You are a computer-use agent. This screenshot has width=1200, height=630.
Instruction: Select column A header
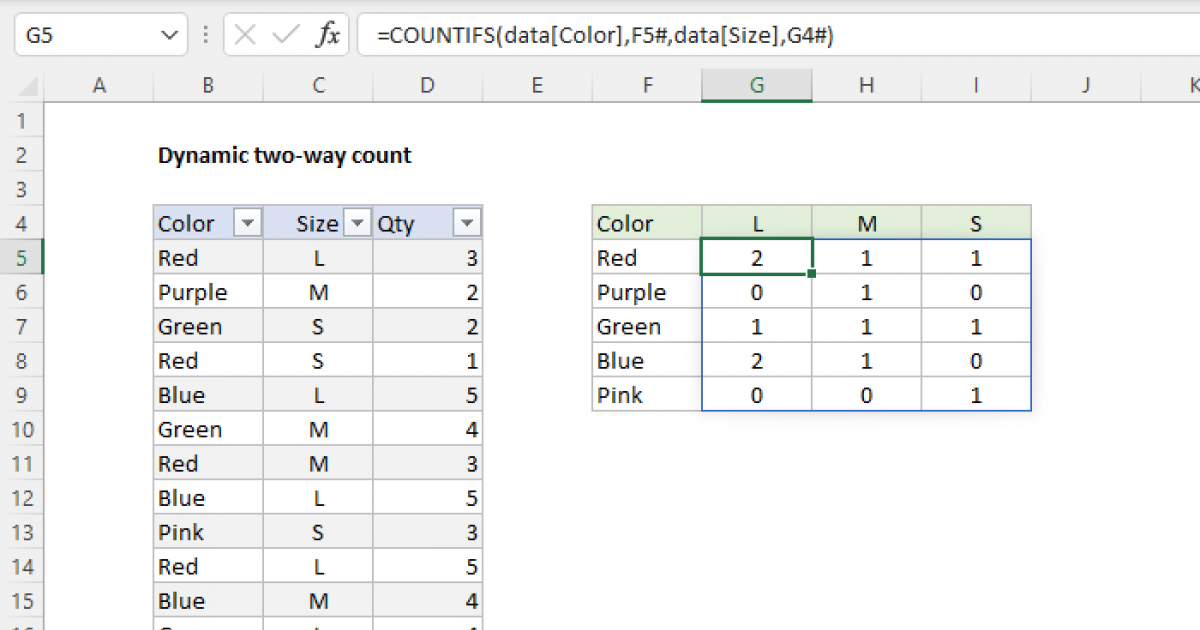pos(99,85)
